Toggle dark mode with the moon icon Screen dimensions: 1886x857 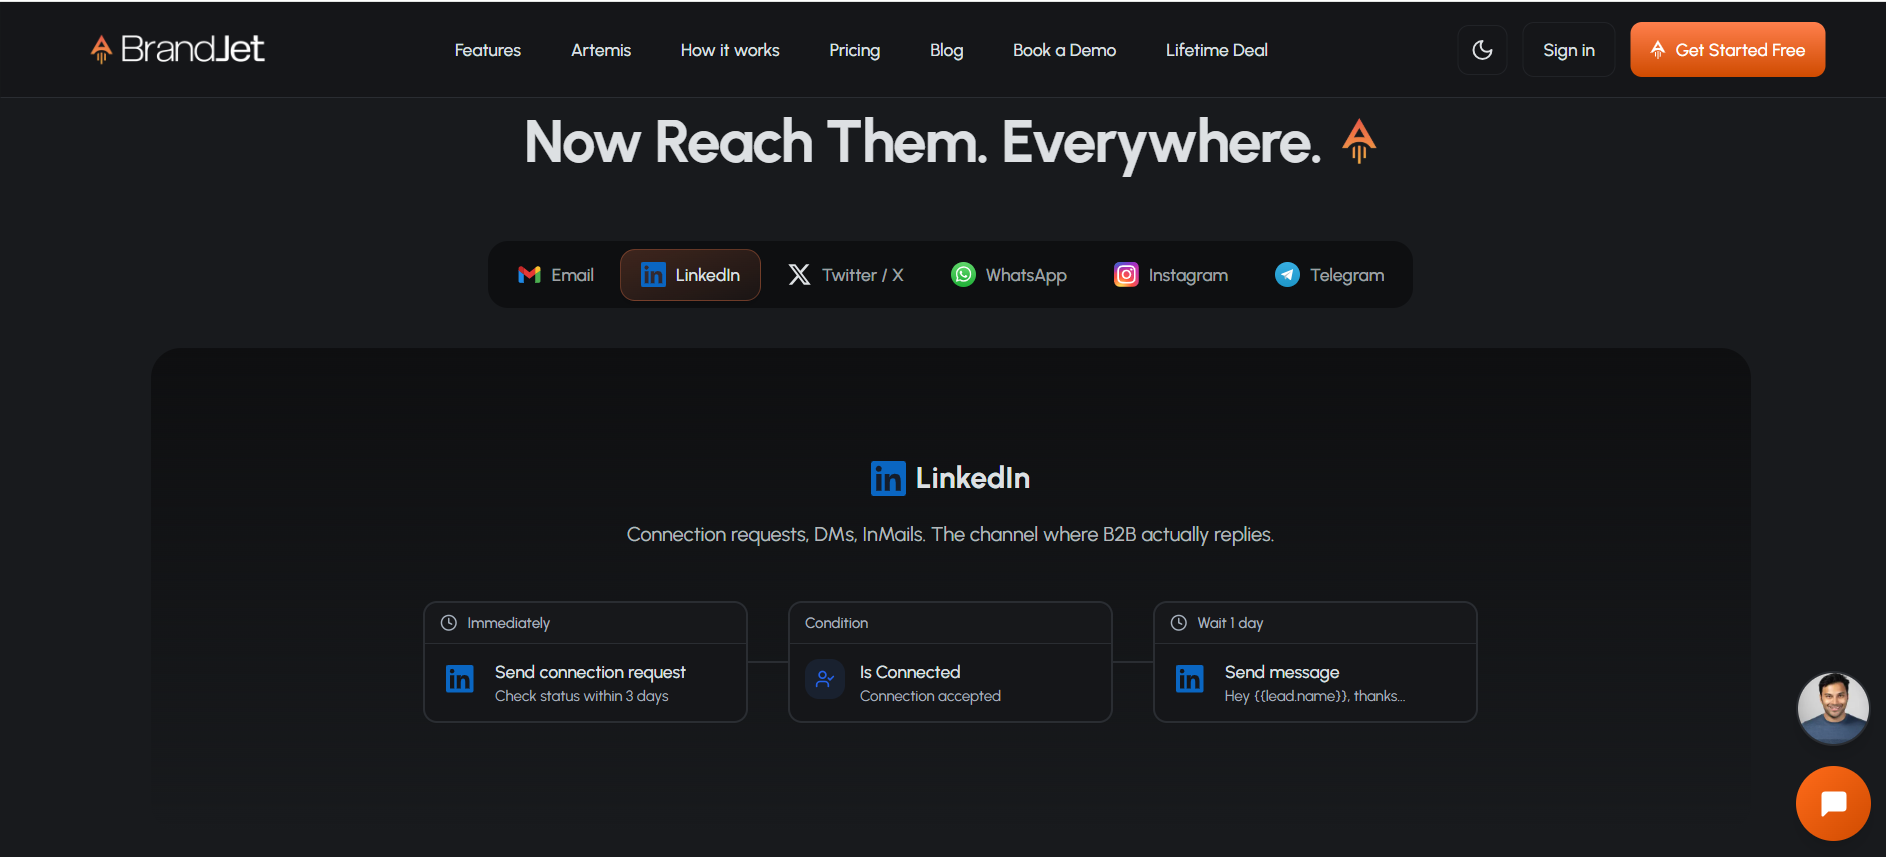point(1482,50)
